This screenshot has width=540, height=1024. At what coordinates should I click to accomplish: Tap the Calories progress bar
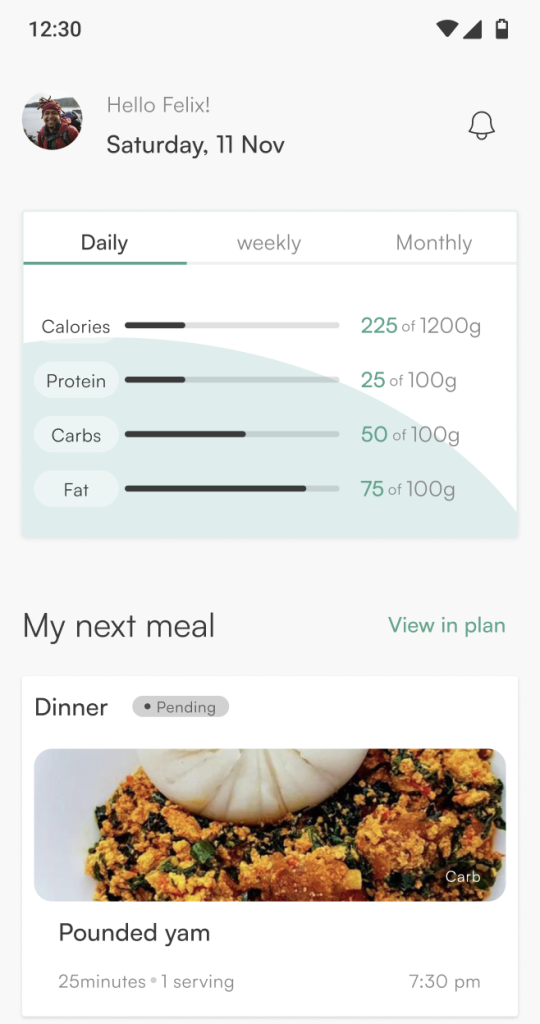tap(232, 325)
